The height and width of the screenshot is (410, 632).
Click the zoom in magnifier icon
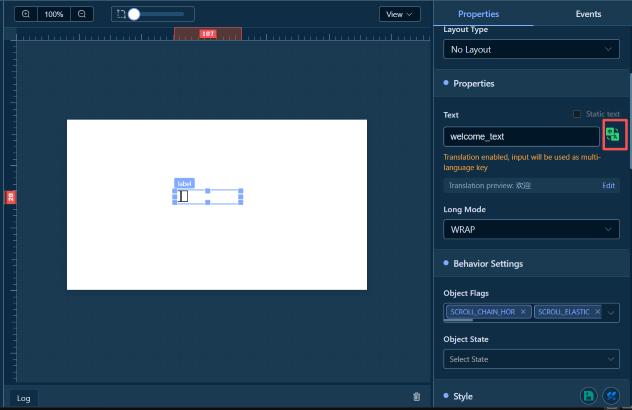point(25,15)
